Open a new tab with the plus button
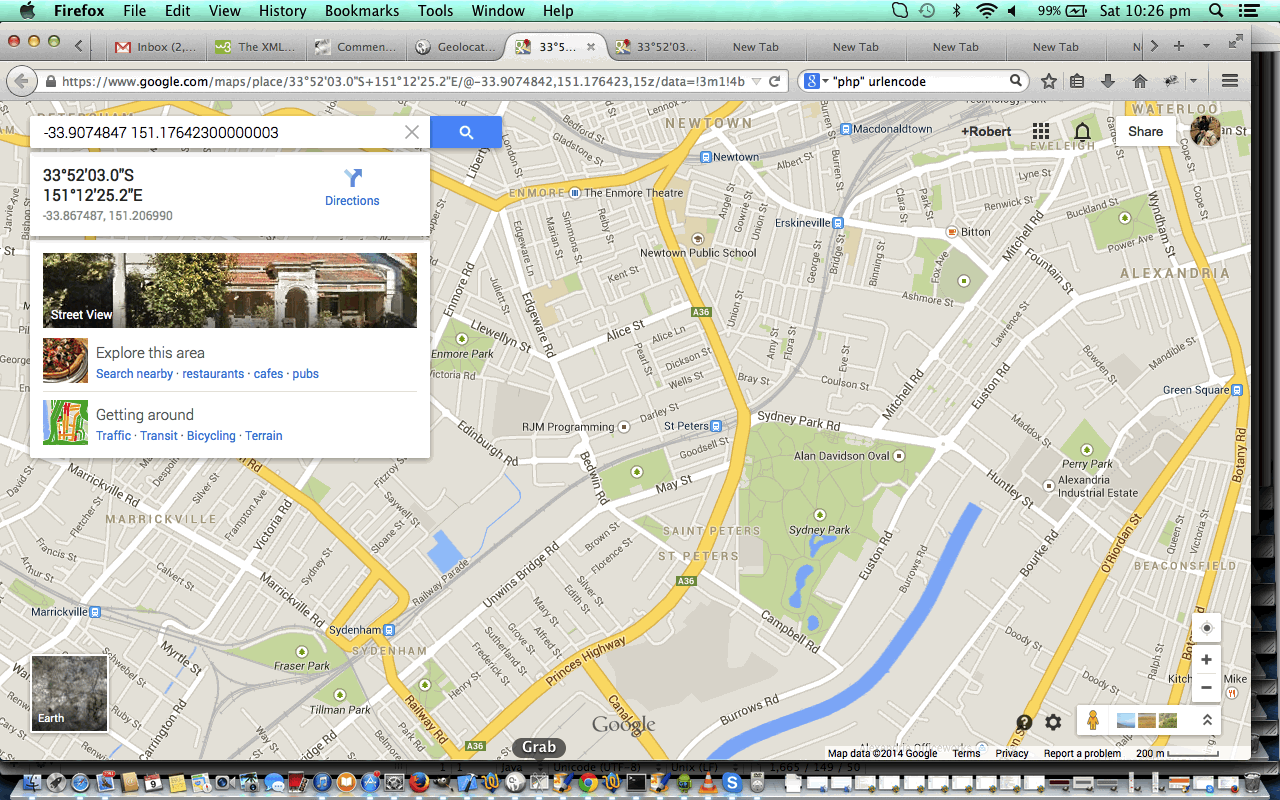1280x800 pixels. tap(1179, 46)
